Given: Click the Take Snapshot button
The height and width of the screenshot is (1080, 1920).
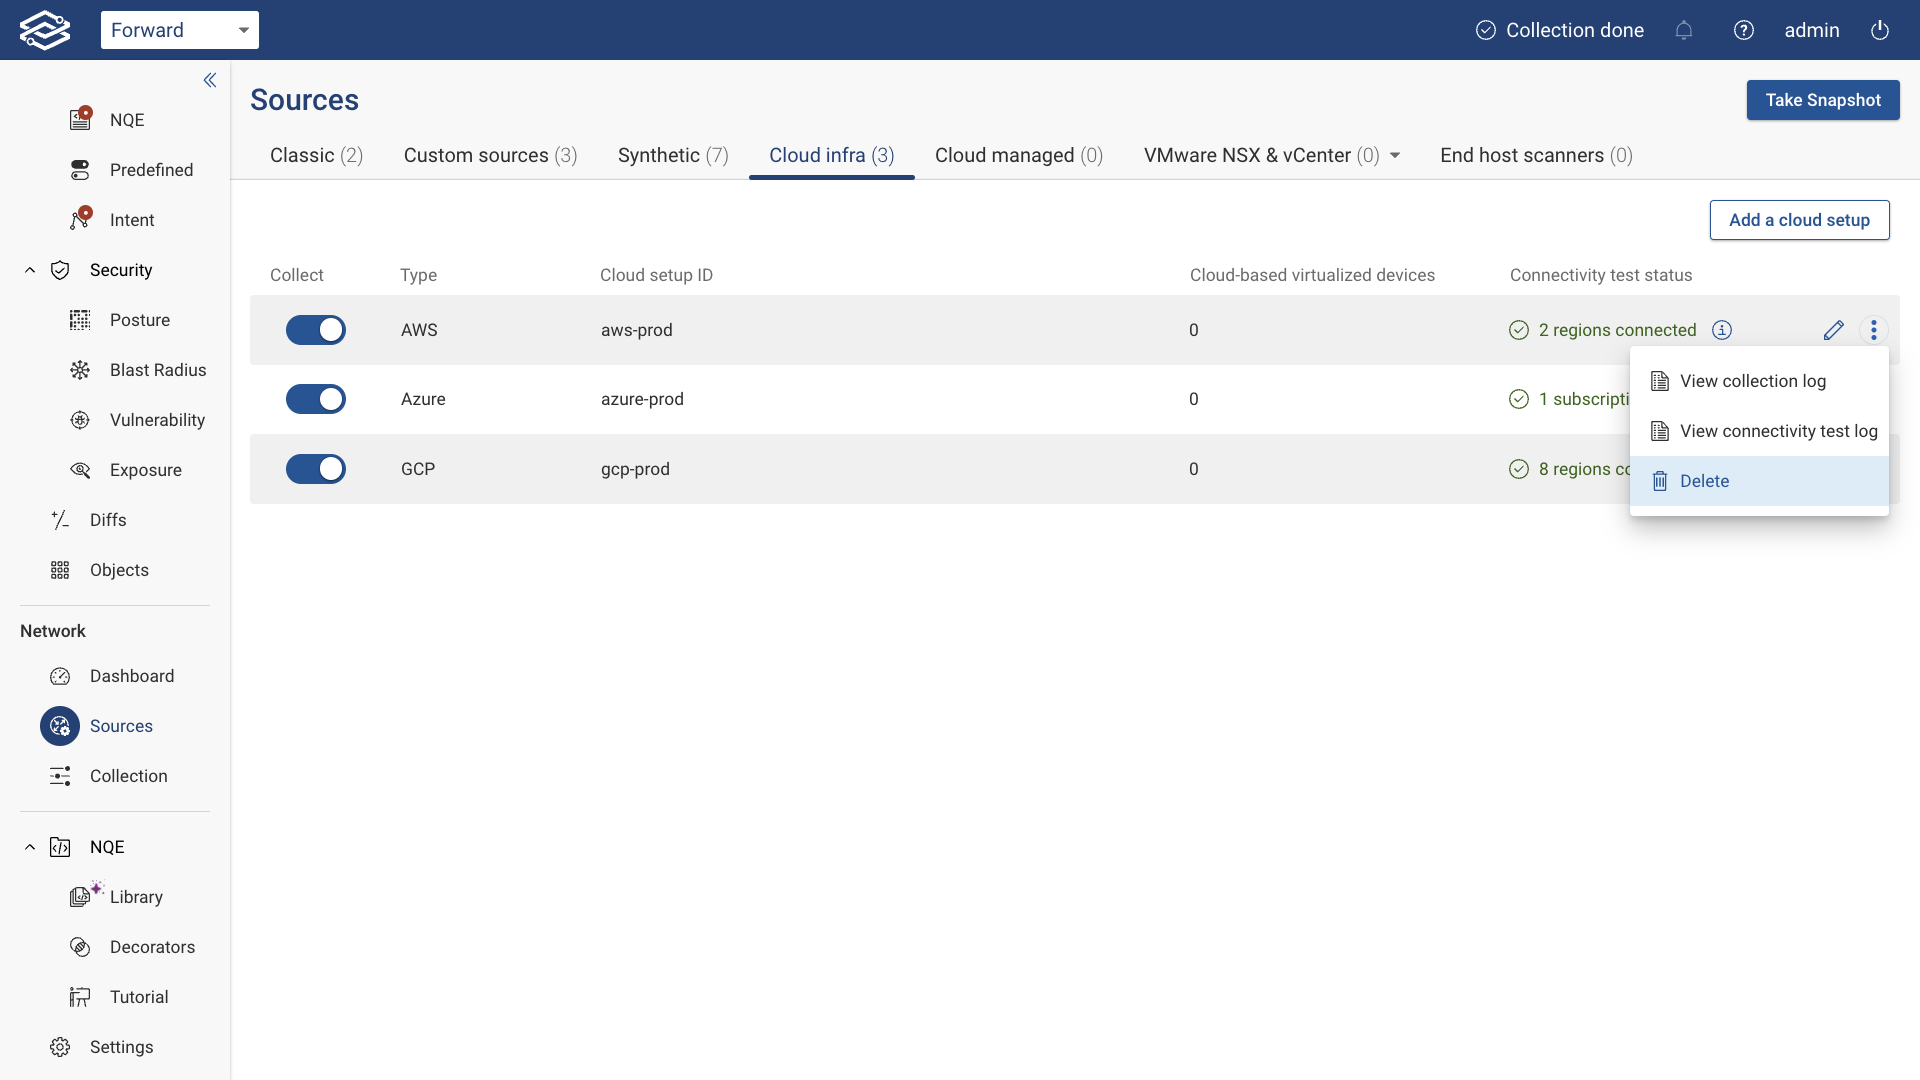Looking at the screenshot, I should coord(1823,100).
